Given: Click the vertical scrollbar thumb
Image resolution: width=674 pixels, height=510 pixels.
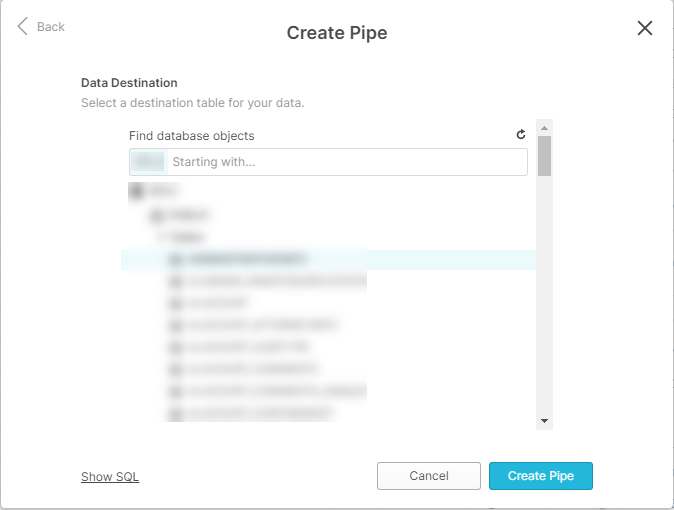Looking at the screenshot, I should point(544,156).
